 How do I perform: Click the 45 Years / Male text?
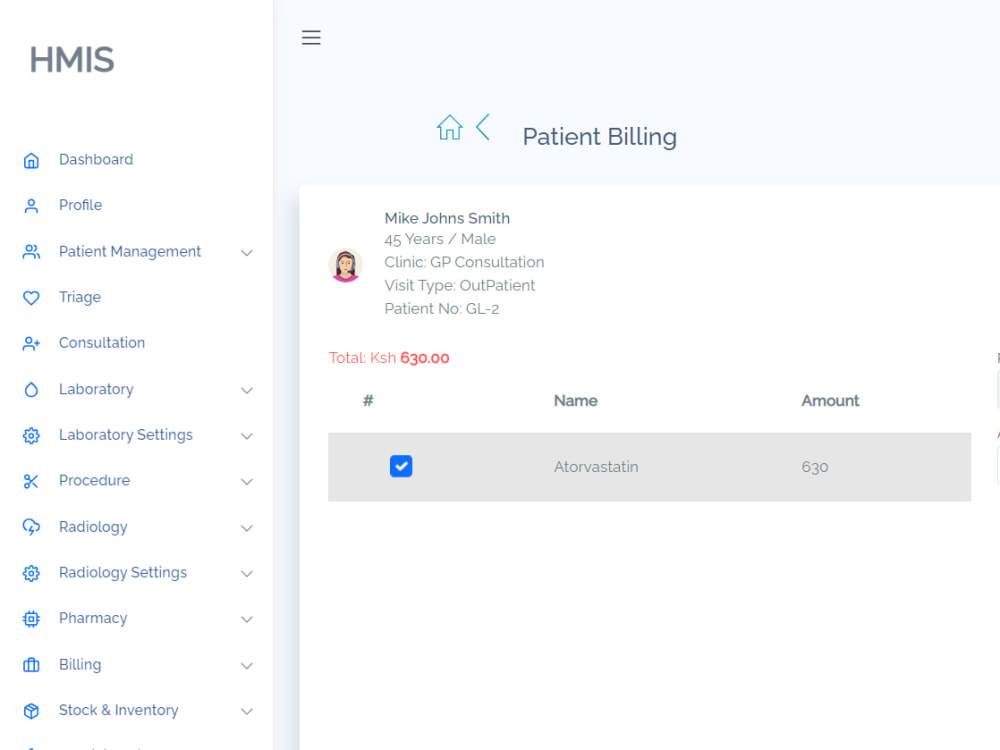click(439, 239)
